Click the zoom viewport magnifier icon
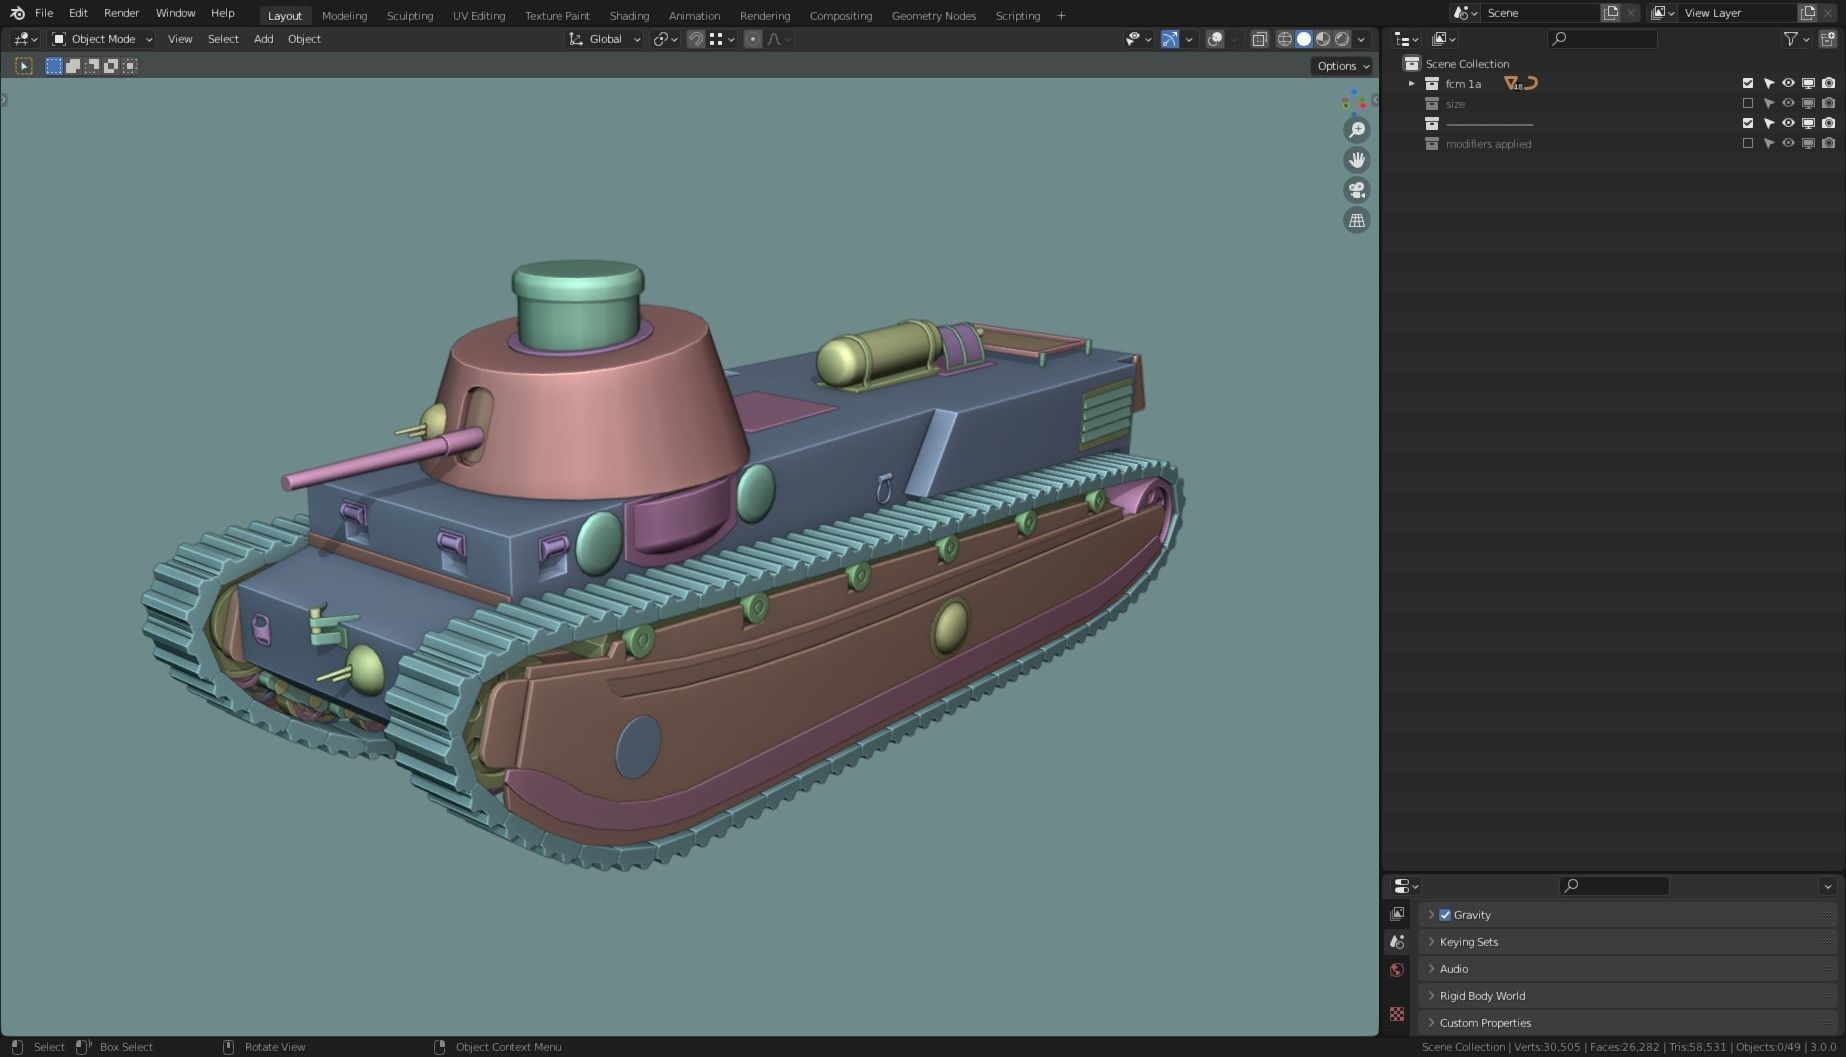This screenshot has width=1846, height=1057. point(1357,130)
